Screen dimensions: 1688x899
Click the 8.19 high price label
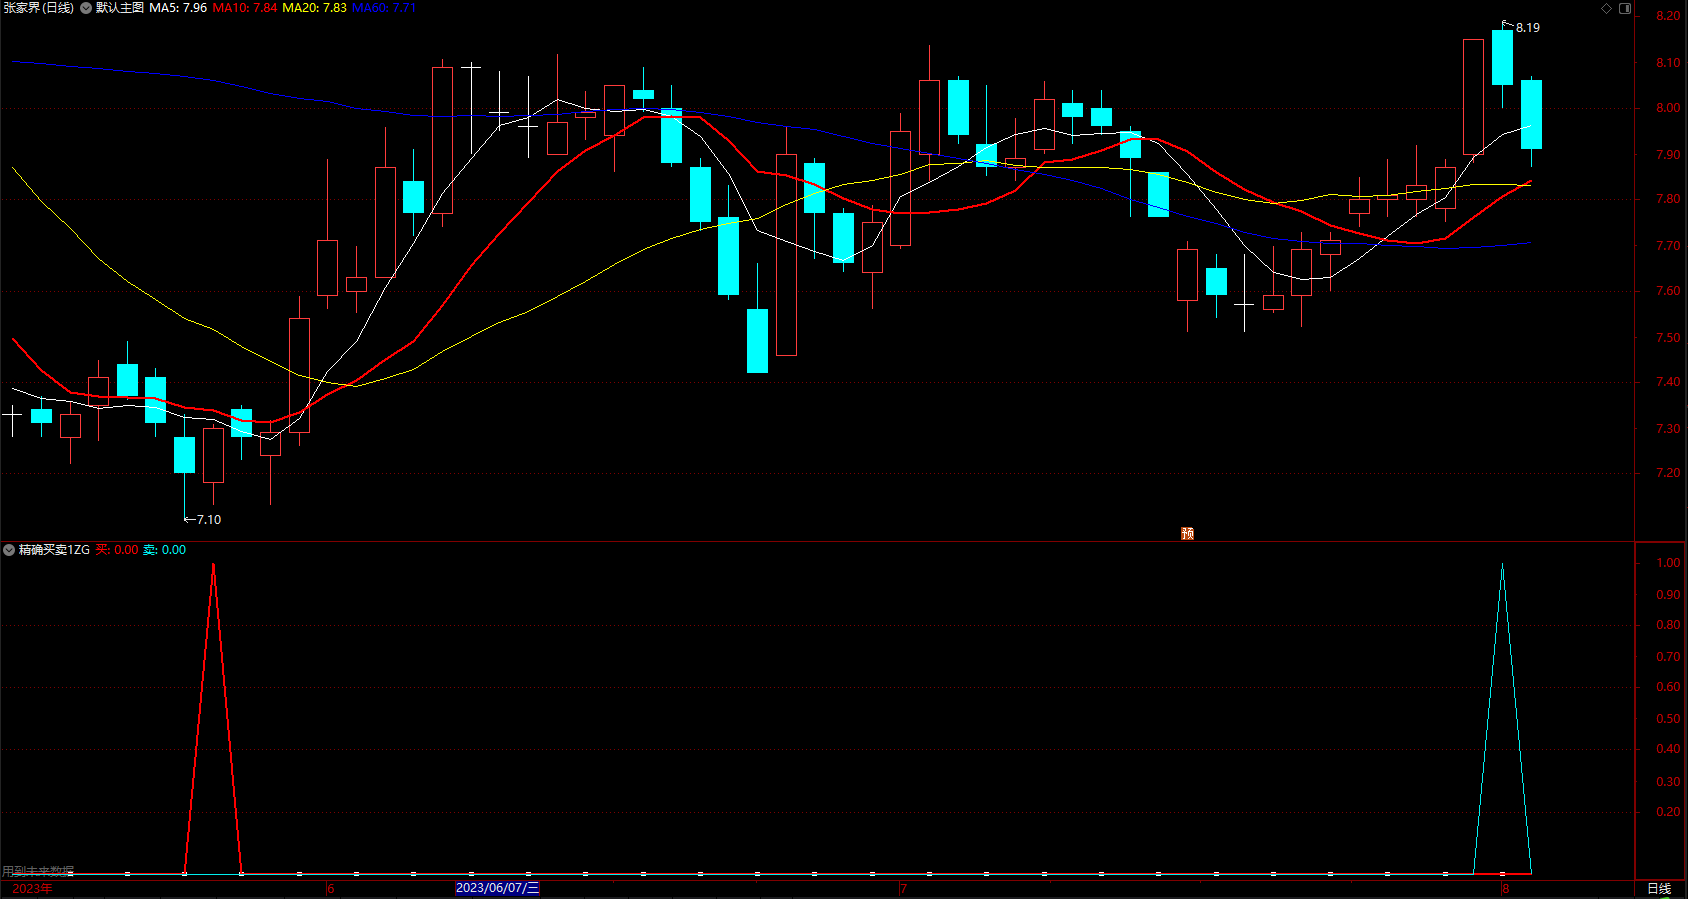pos(1527,28)
